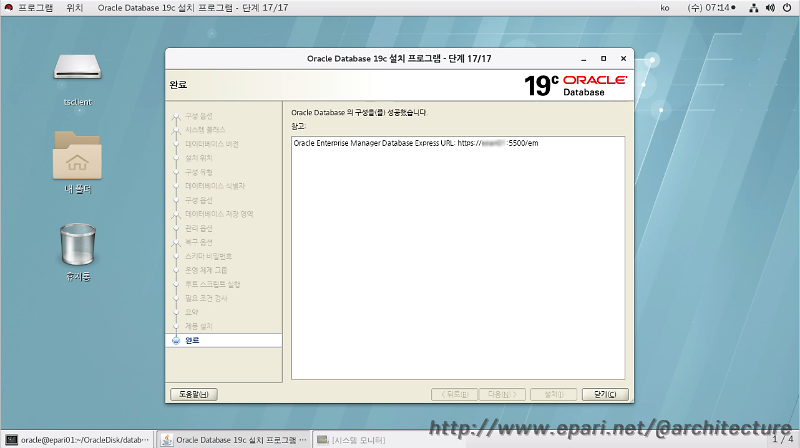Click the success message 'Oracle Database 의 구성을(를) 성공했습니다'

[359, 113]
